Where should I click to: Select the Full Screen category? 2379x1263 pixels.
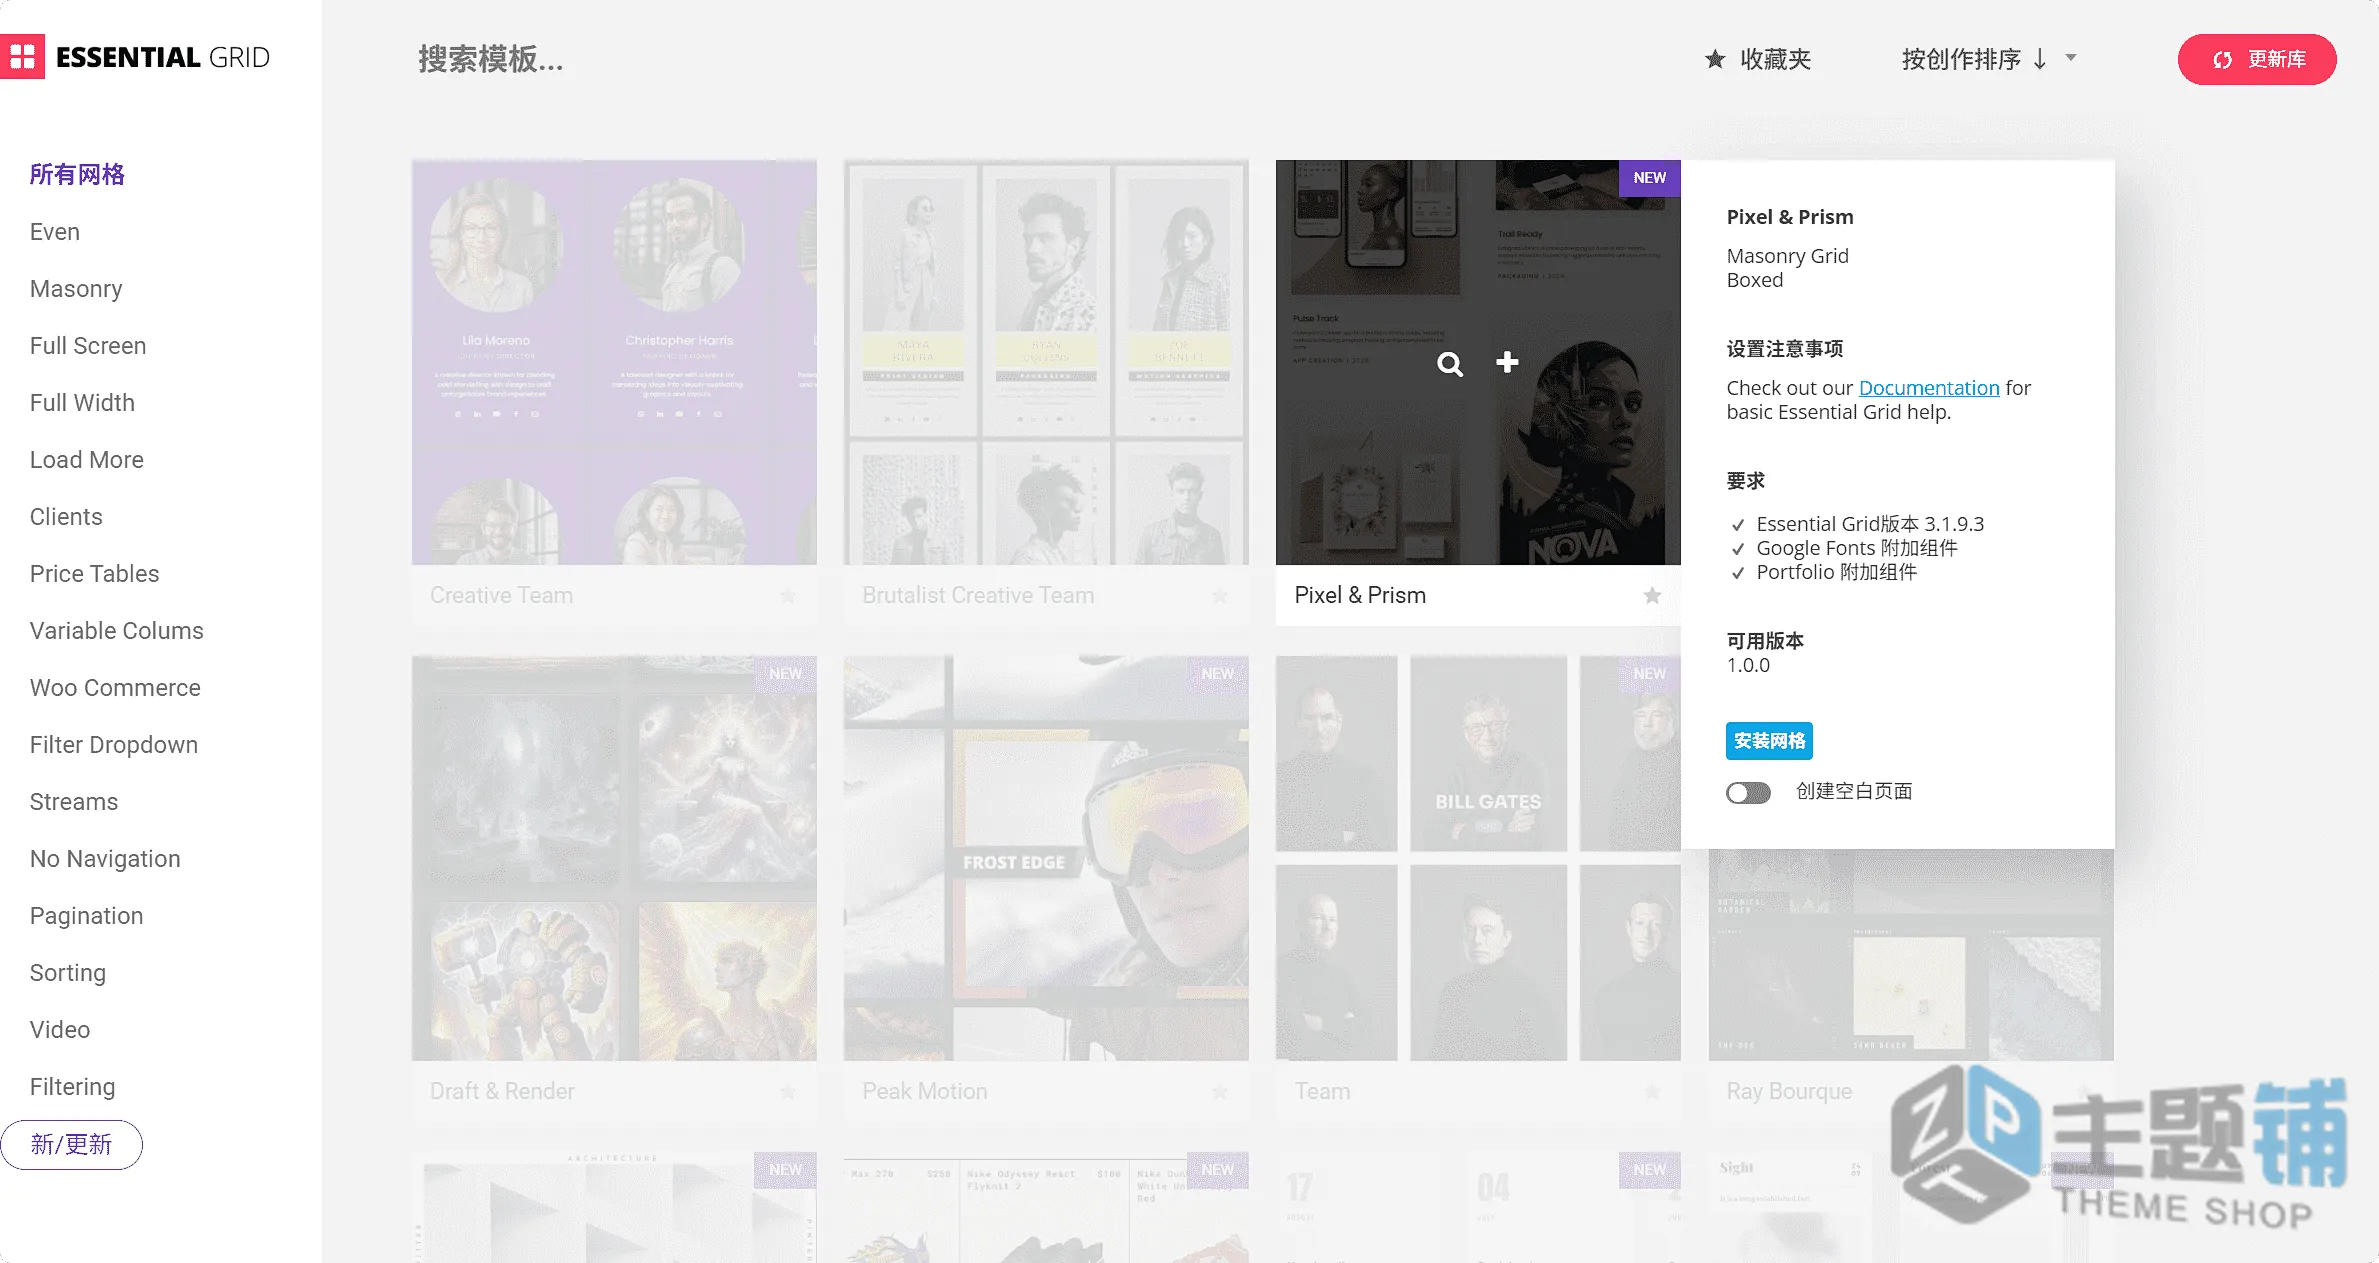(x=88, y=346)
